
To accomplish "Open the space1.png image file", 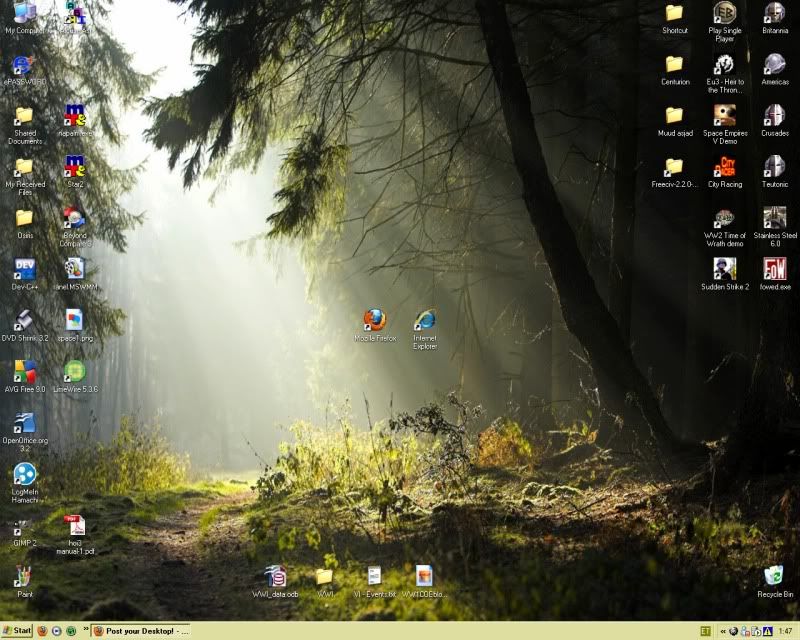I will coord(75,326).
